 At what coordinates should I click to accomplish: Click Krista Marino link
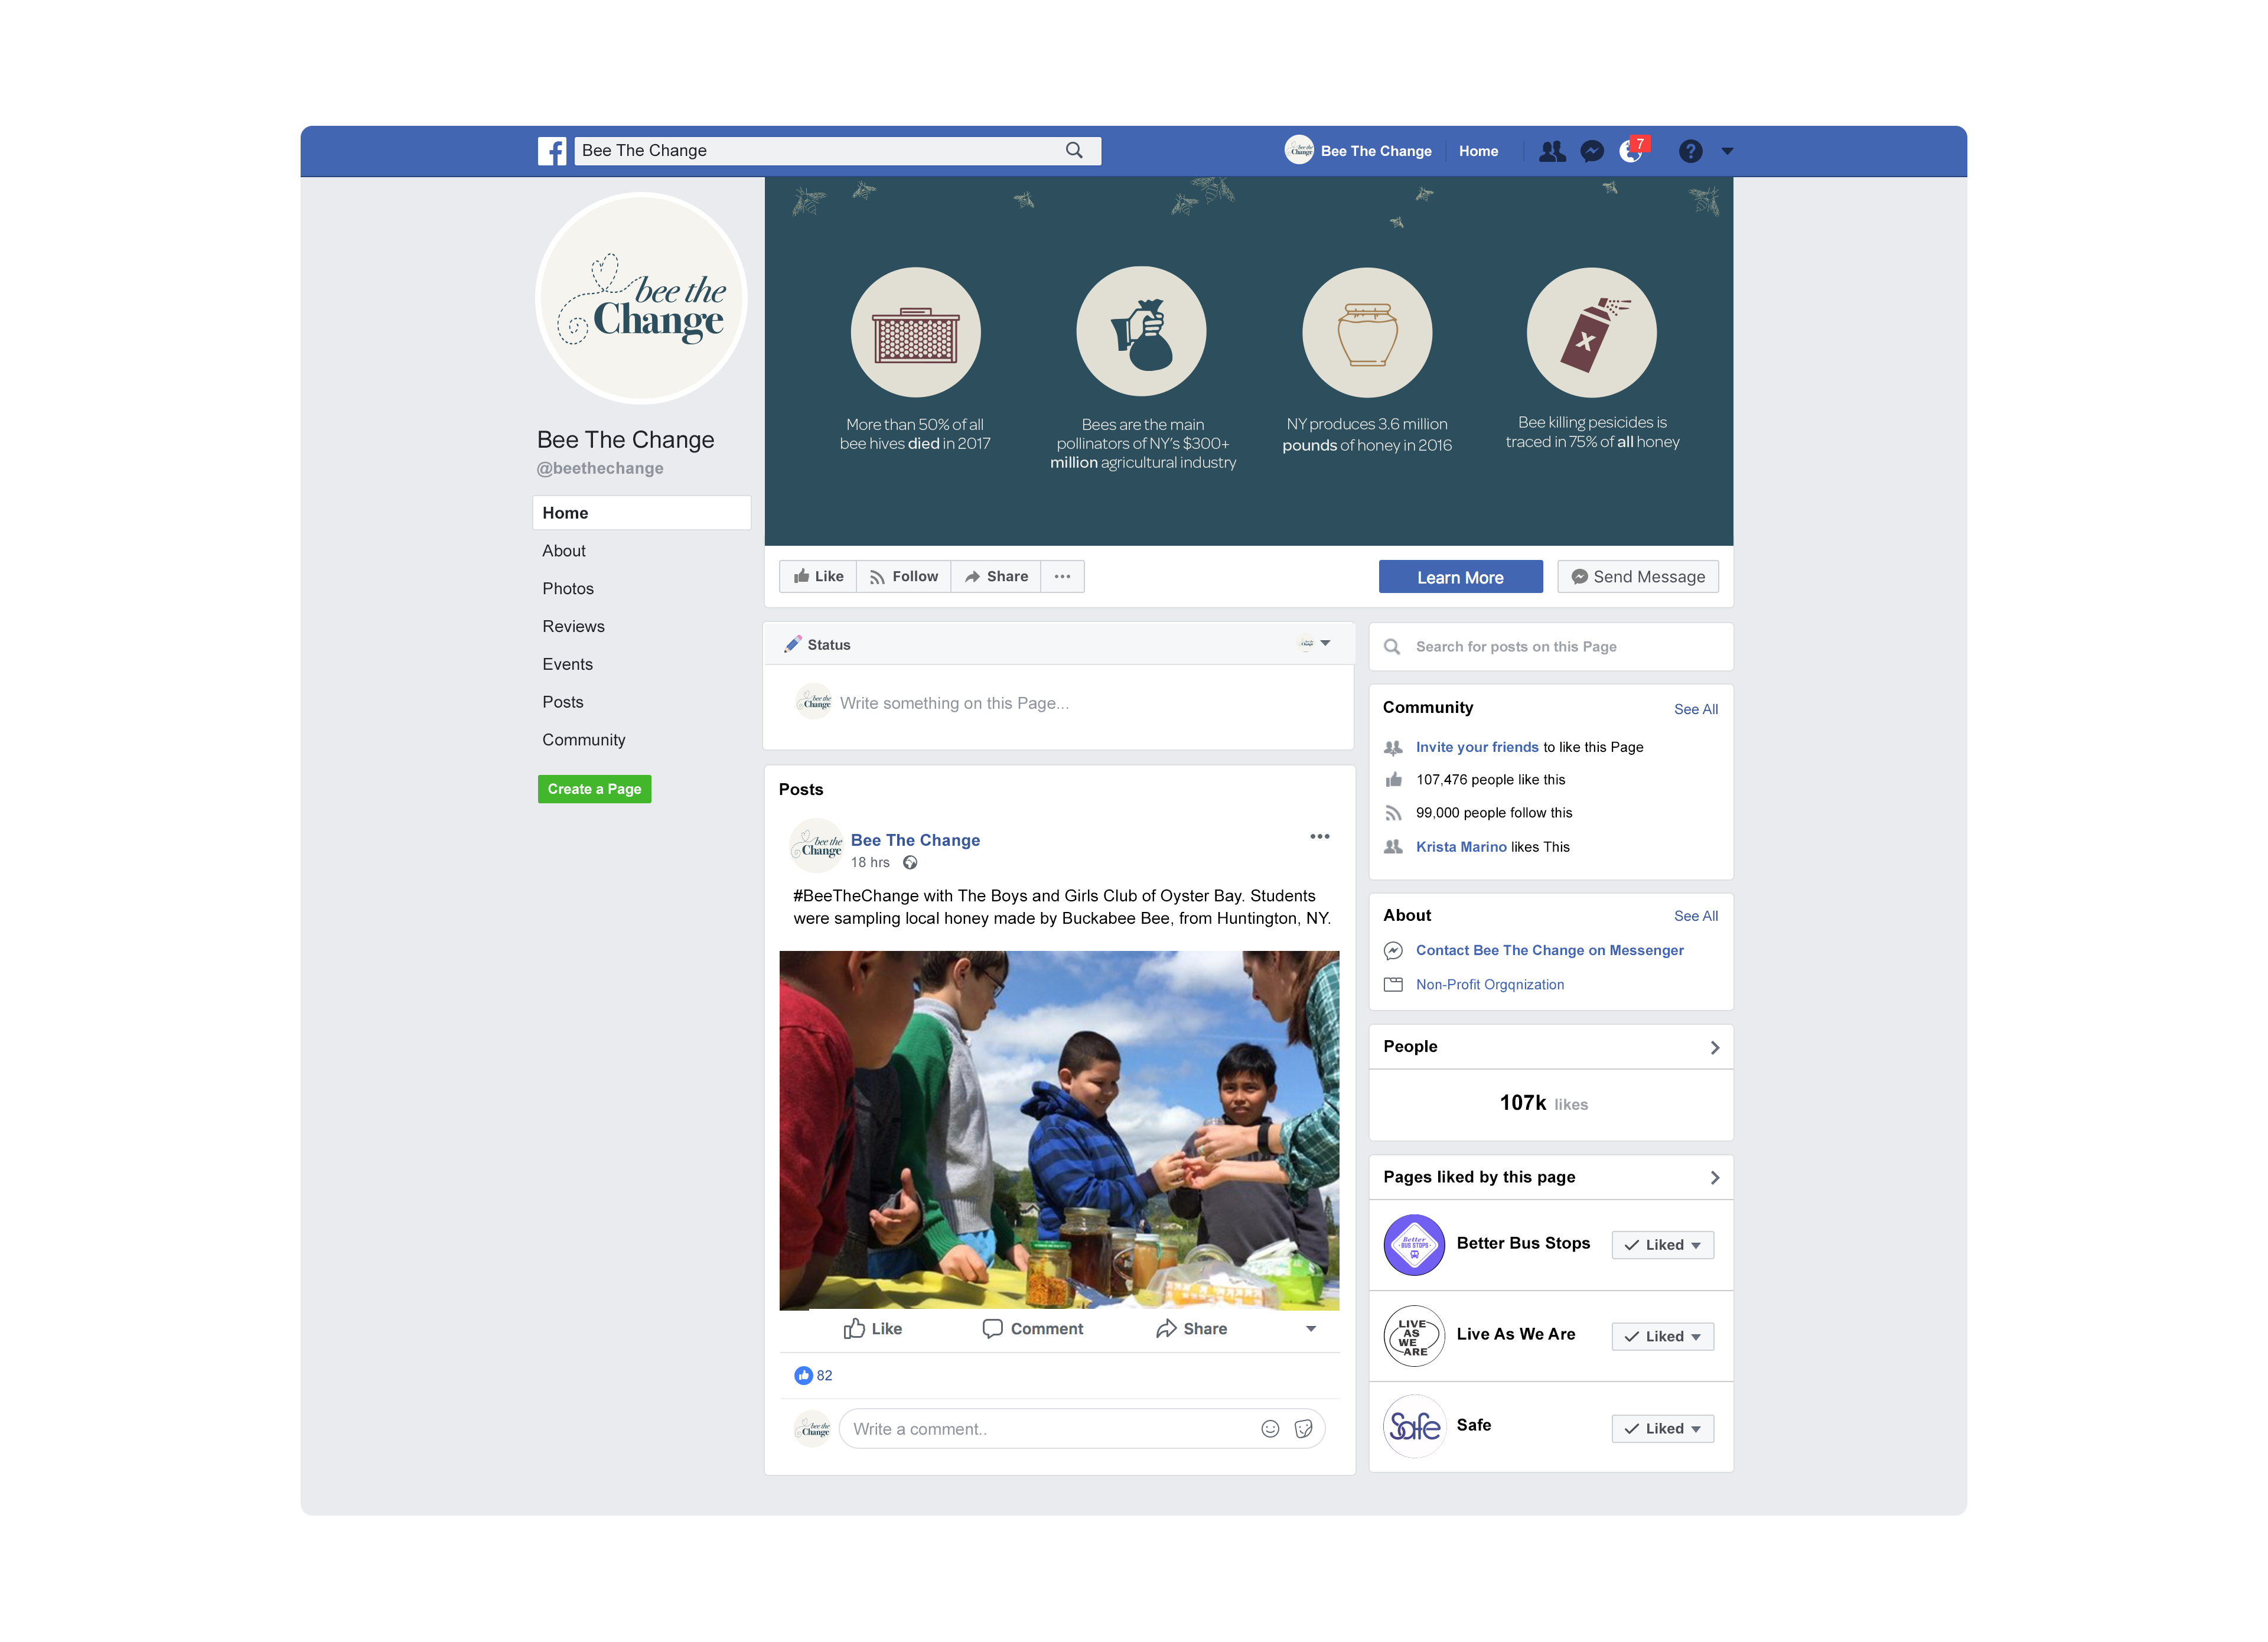tap(1461, 847)
